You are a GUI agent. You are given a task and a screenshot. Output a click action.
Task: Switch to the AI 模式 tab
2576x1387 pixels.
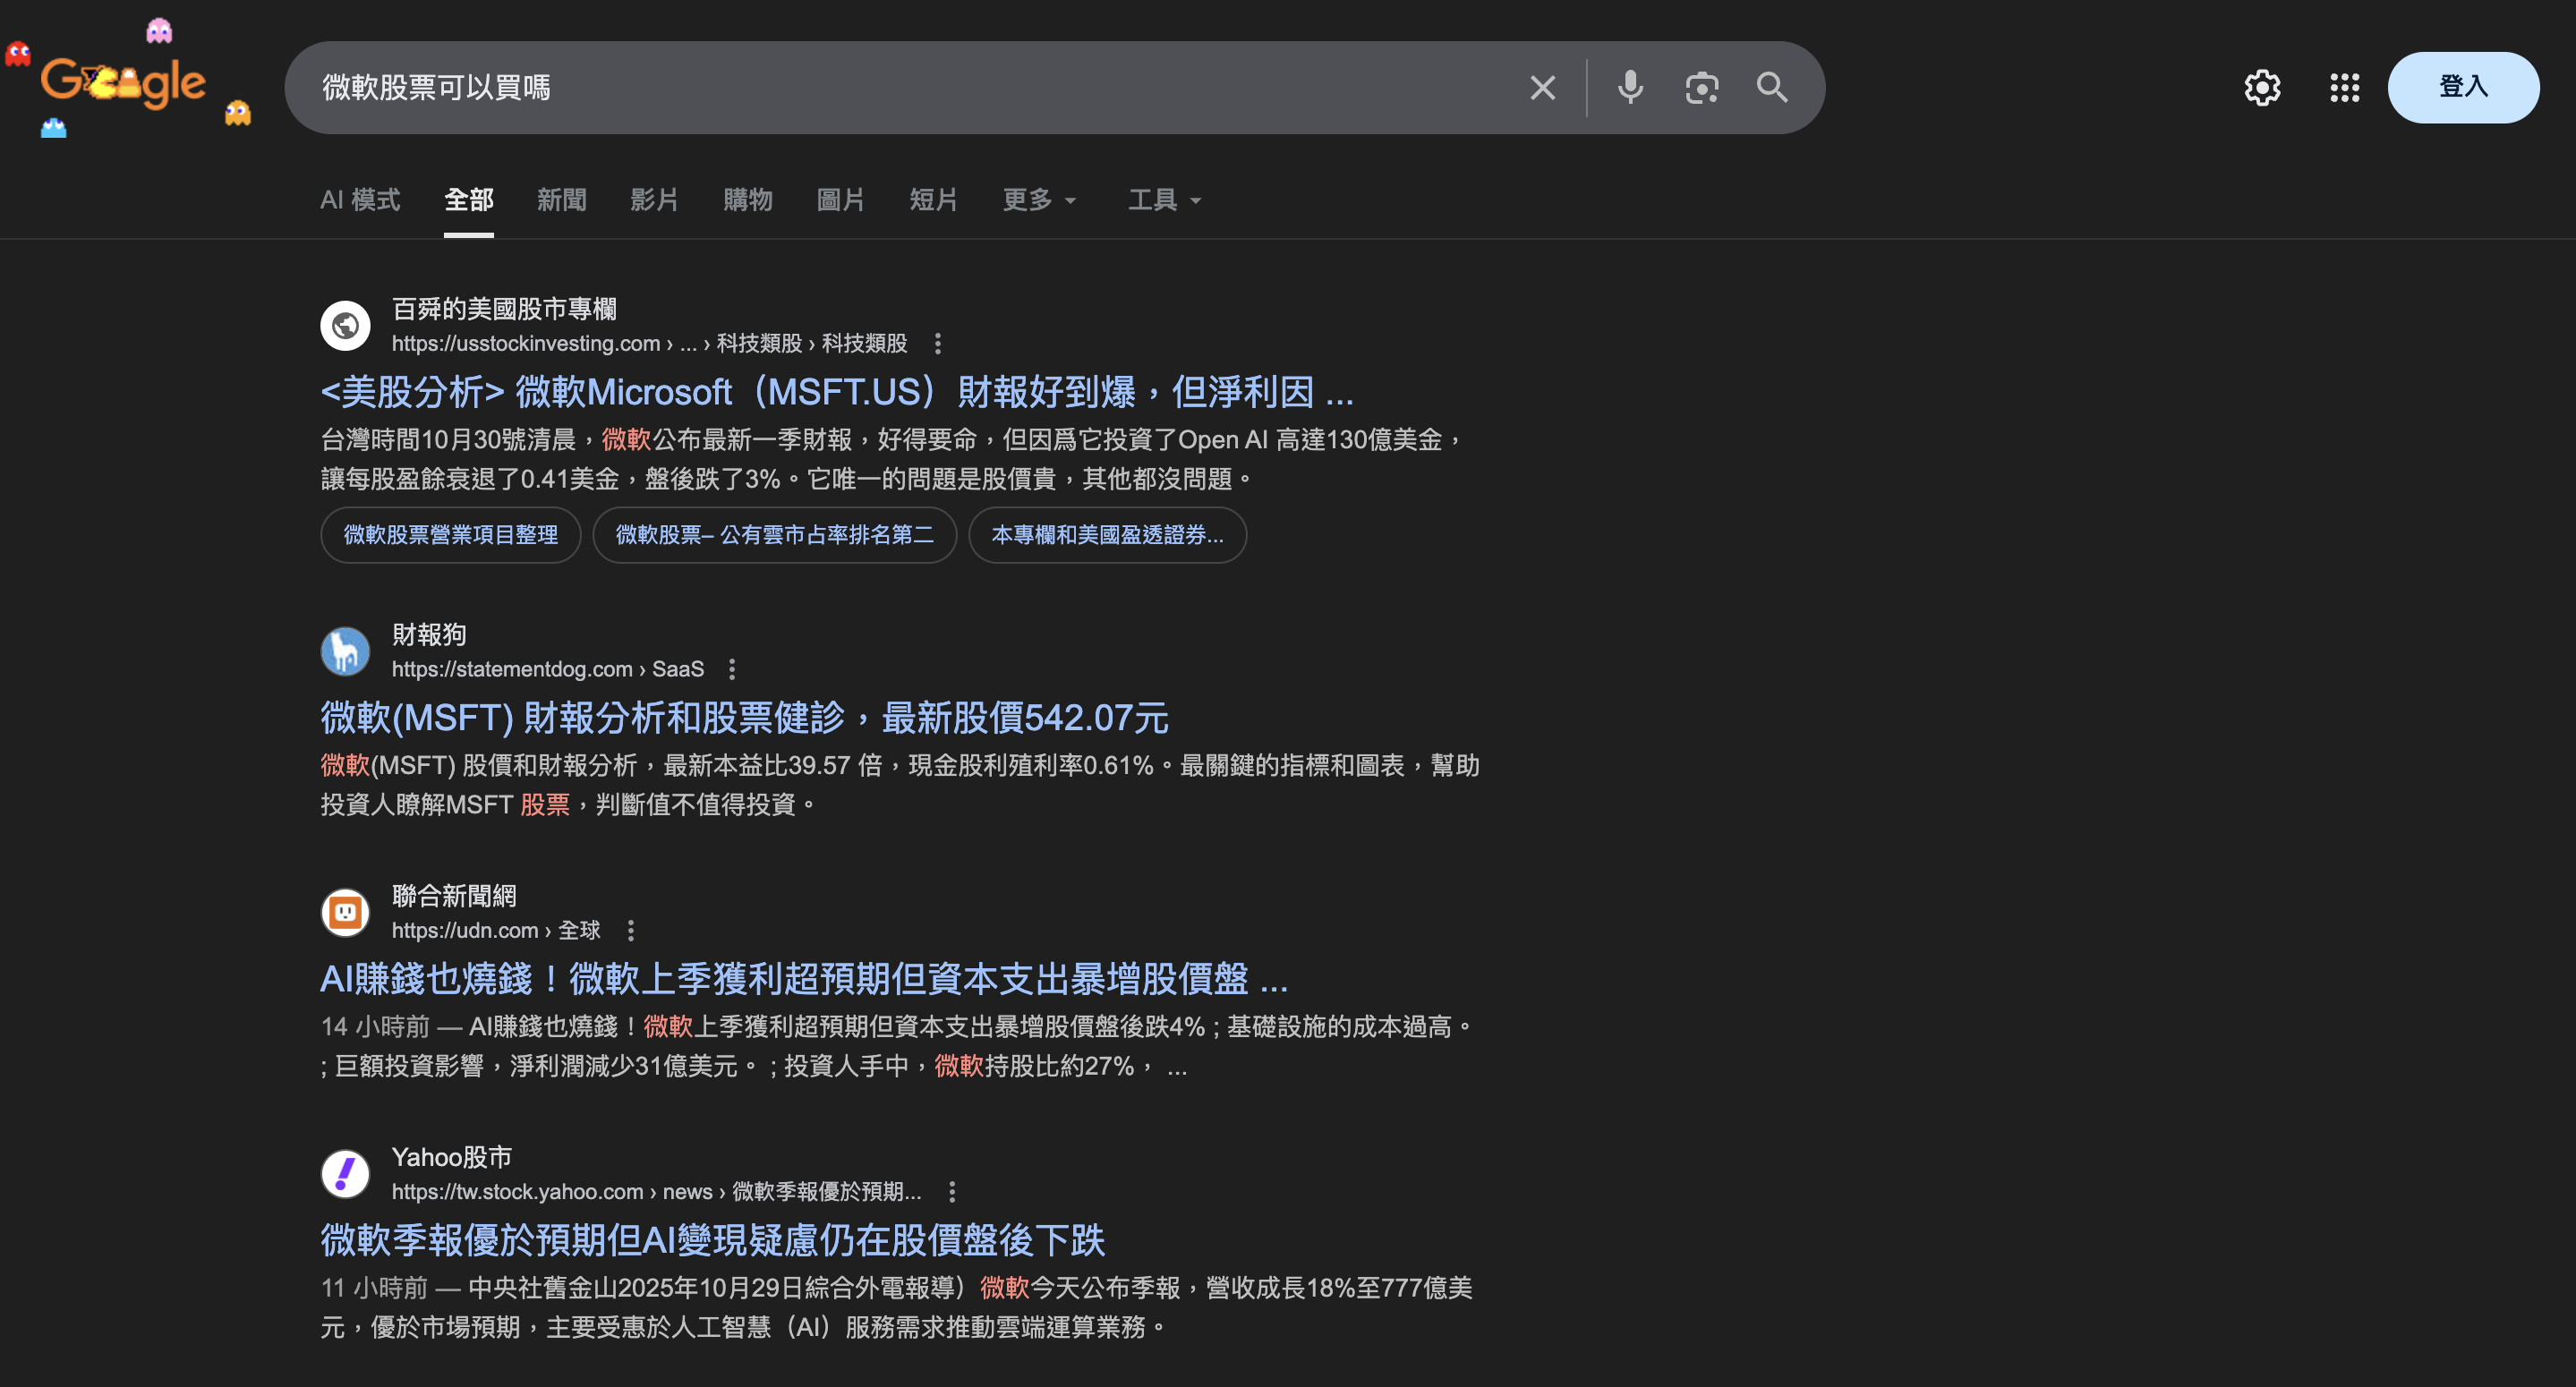(360, 200)
